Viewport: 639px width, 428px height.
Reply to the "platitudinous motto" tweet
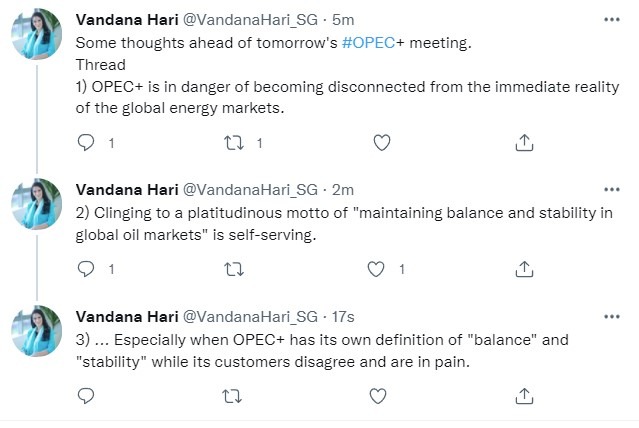(86, 268)
